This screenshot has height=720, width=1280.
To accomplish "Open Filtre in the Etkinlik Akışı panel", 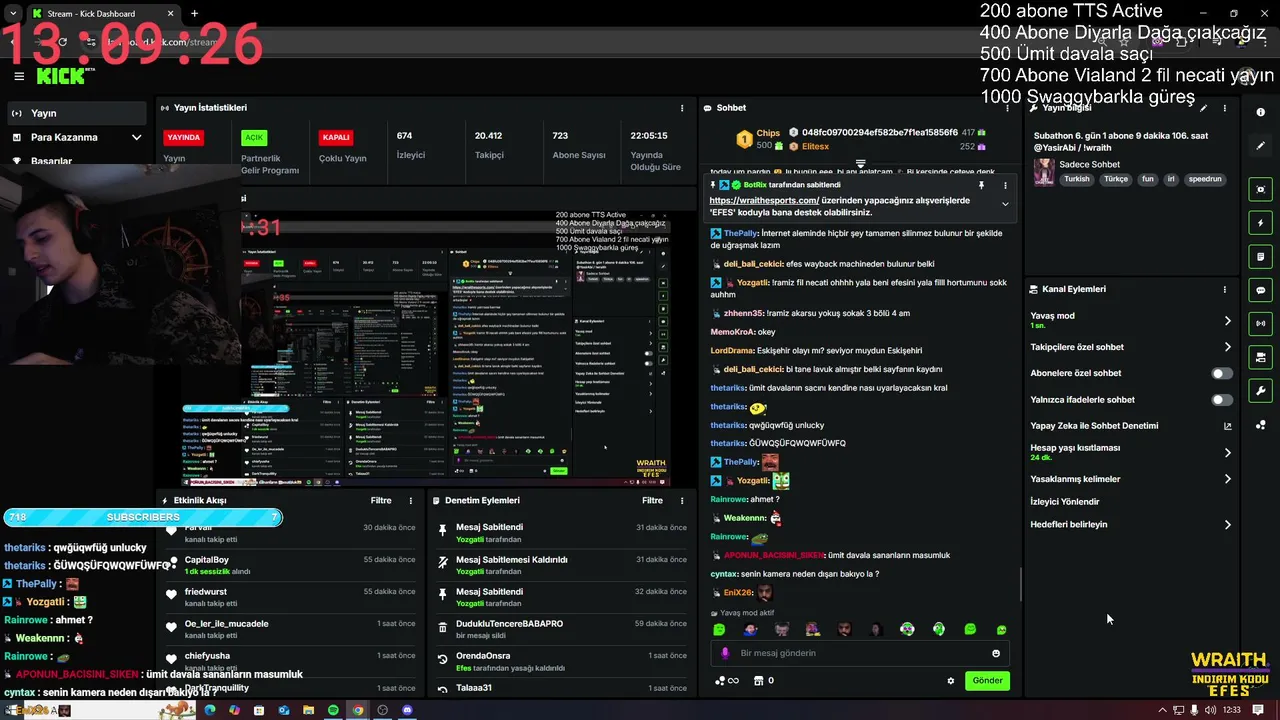I will coord(381,500).
